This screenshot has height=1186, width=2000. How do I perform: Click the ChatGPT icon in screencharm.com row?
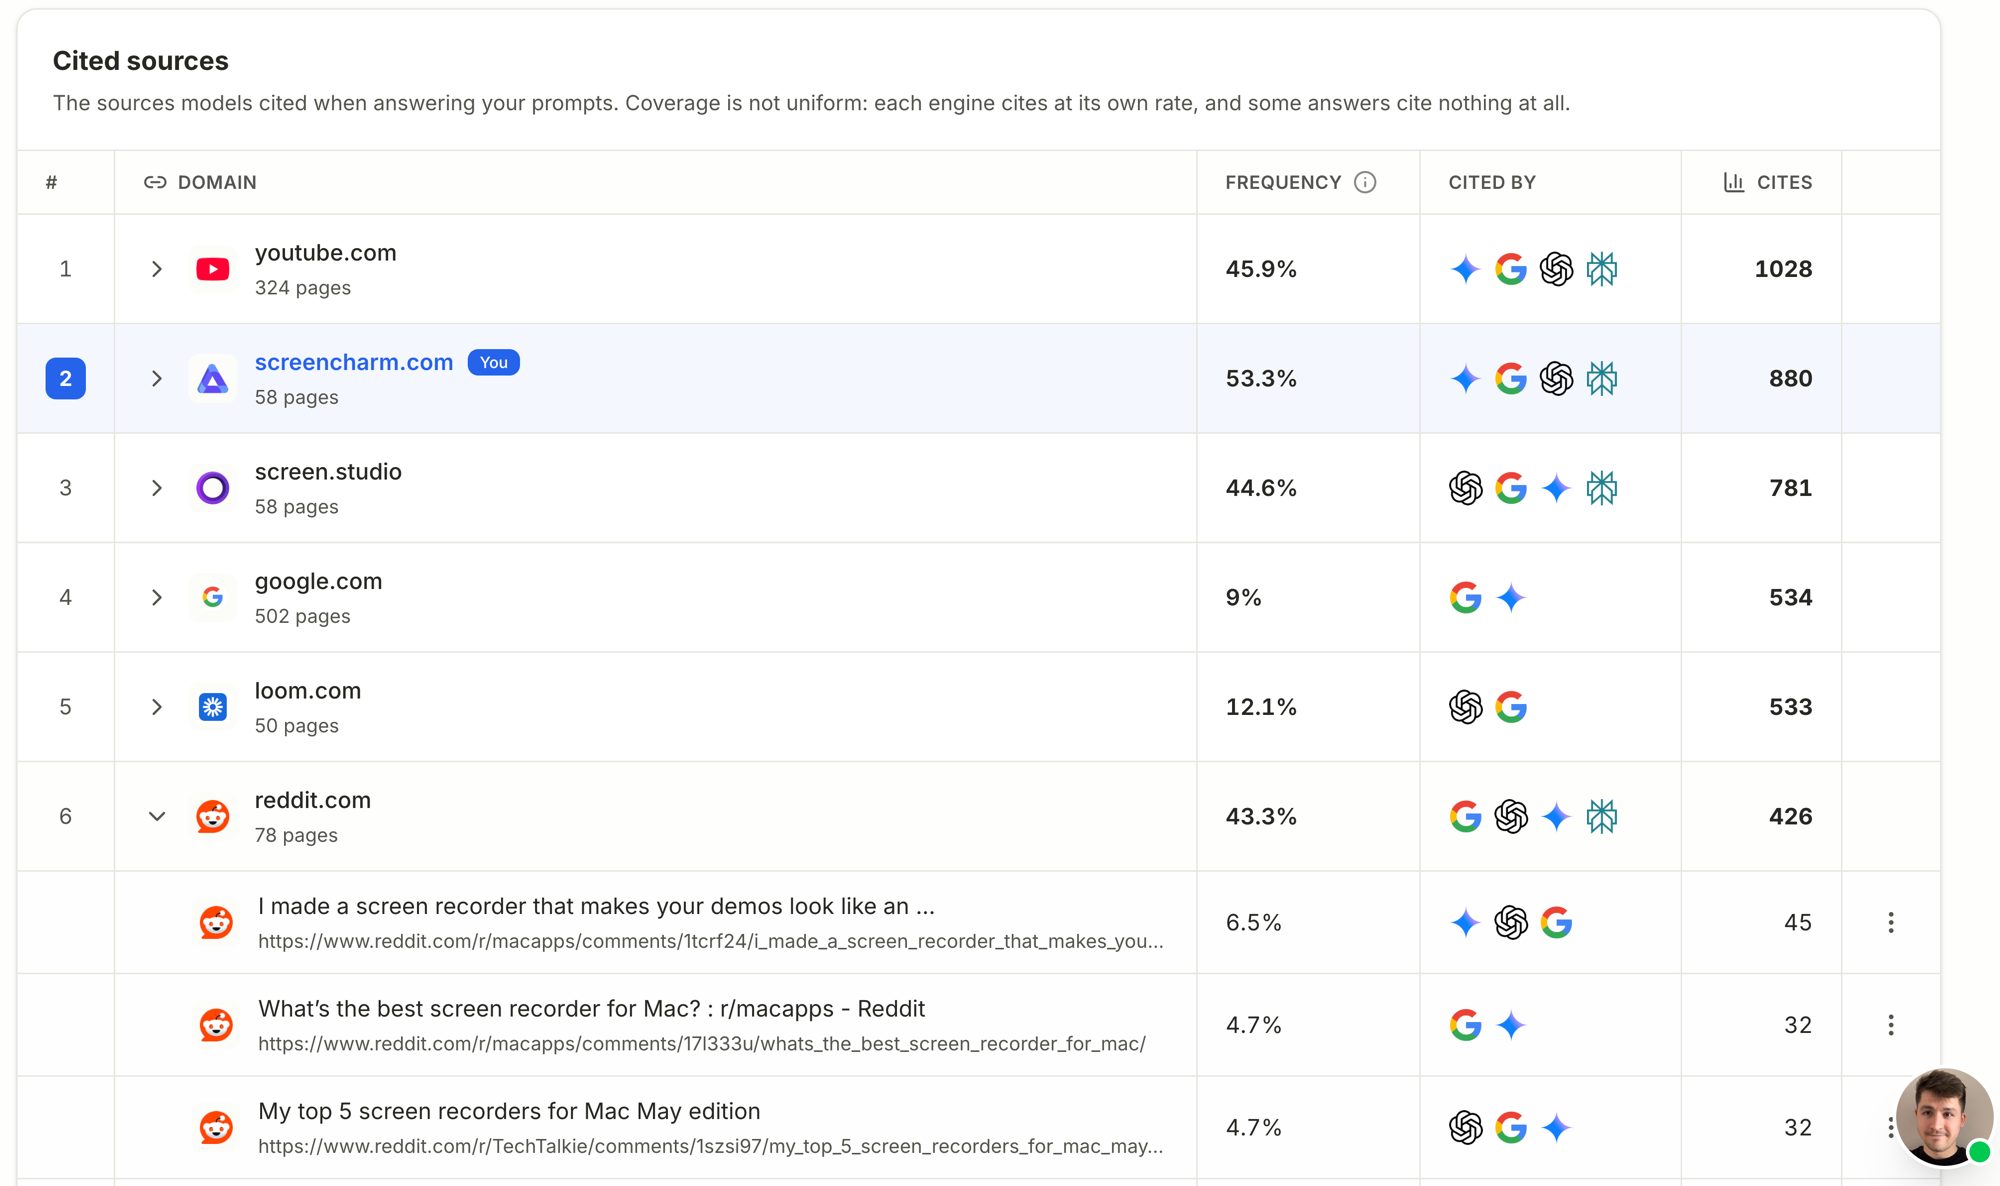pyautogui.click(x=1556, y=378)
